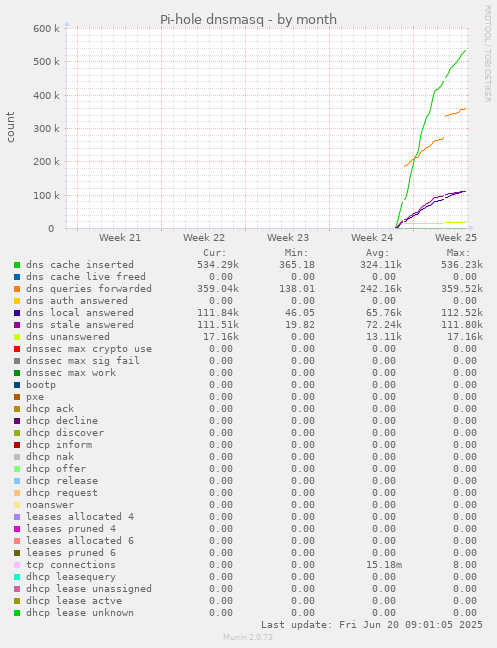Click the orange 'dns queries forwarded' swatch
This screenshot has height=648, width=497.
coord(17,289)
